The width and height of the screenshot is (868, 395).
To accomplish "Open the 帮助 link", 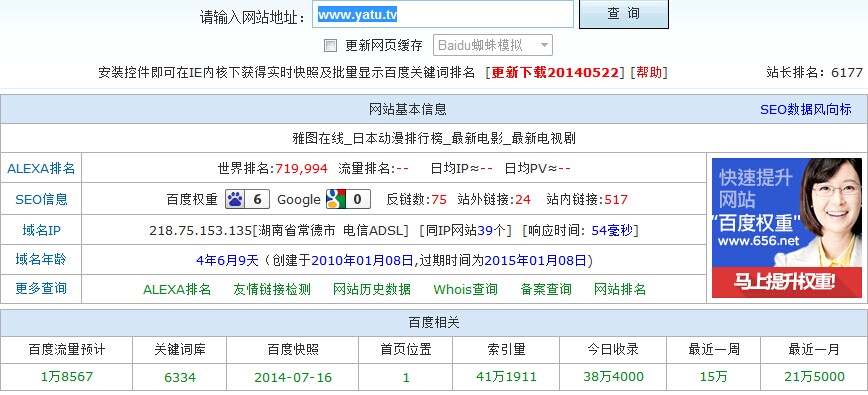I will pyautogui.click(x=649, y=72).
